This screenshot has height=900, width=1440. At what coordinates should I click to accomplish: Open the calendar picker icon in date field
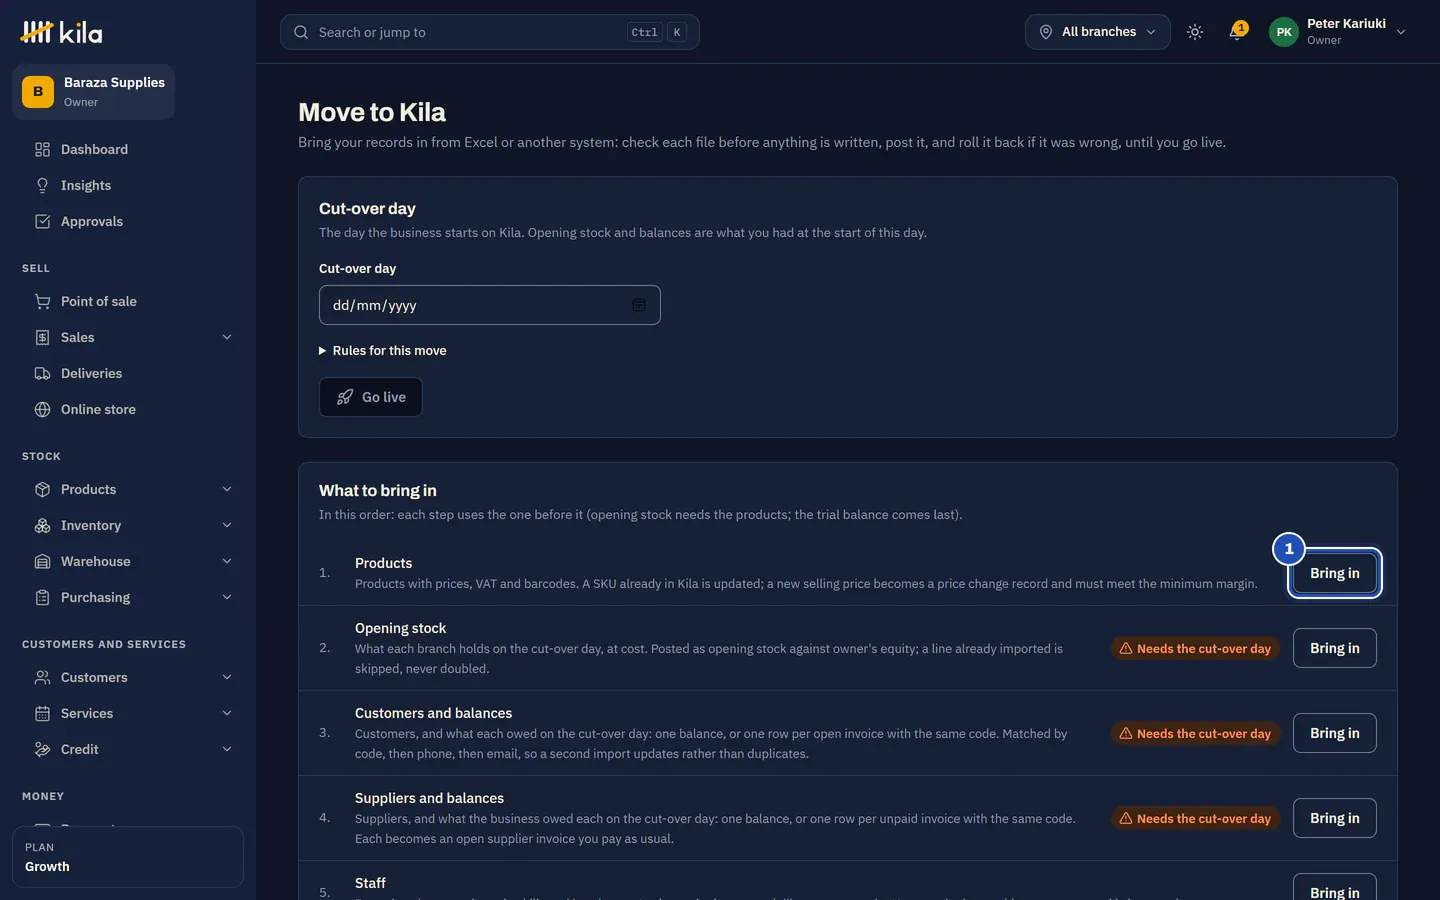[639, 305]
